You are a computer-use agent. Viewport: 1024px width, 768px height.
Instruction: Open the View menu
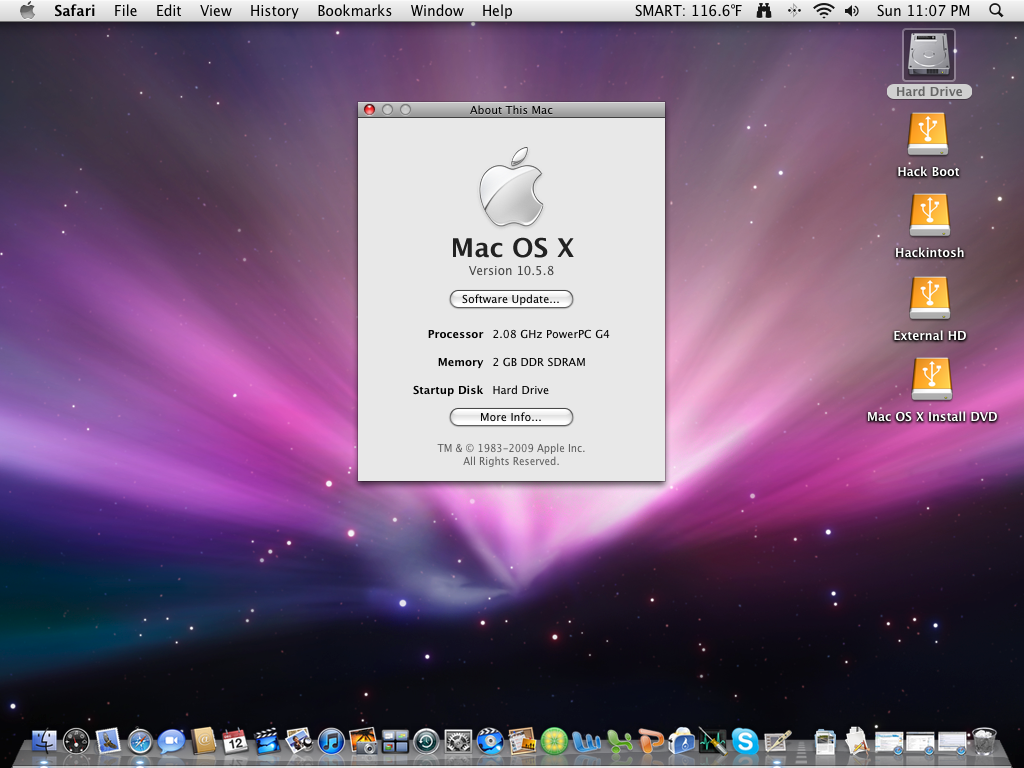[x=216, y=10]
